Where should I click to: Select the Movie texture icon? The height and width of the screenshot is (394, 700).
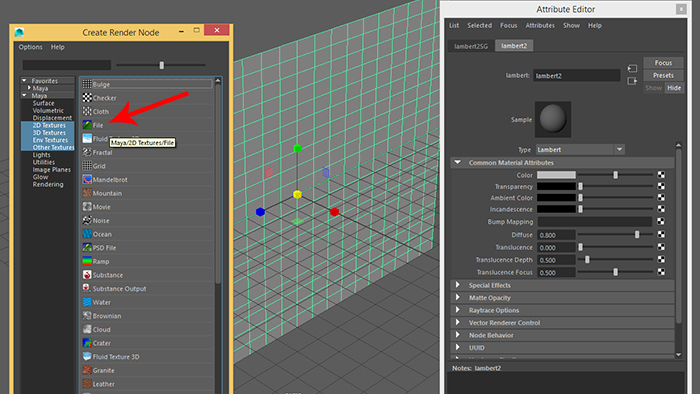[x=87, y=207]
